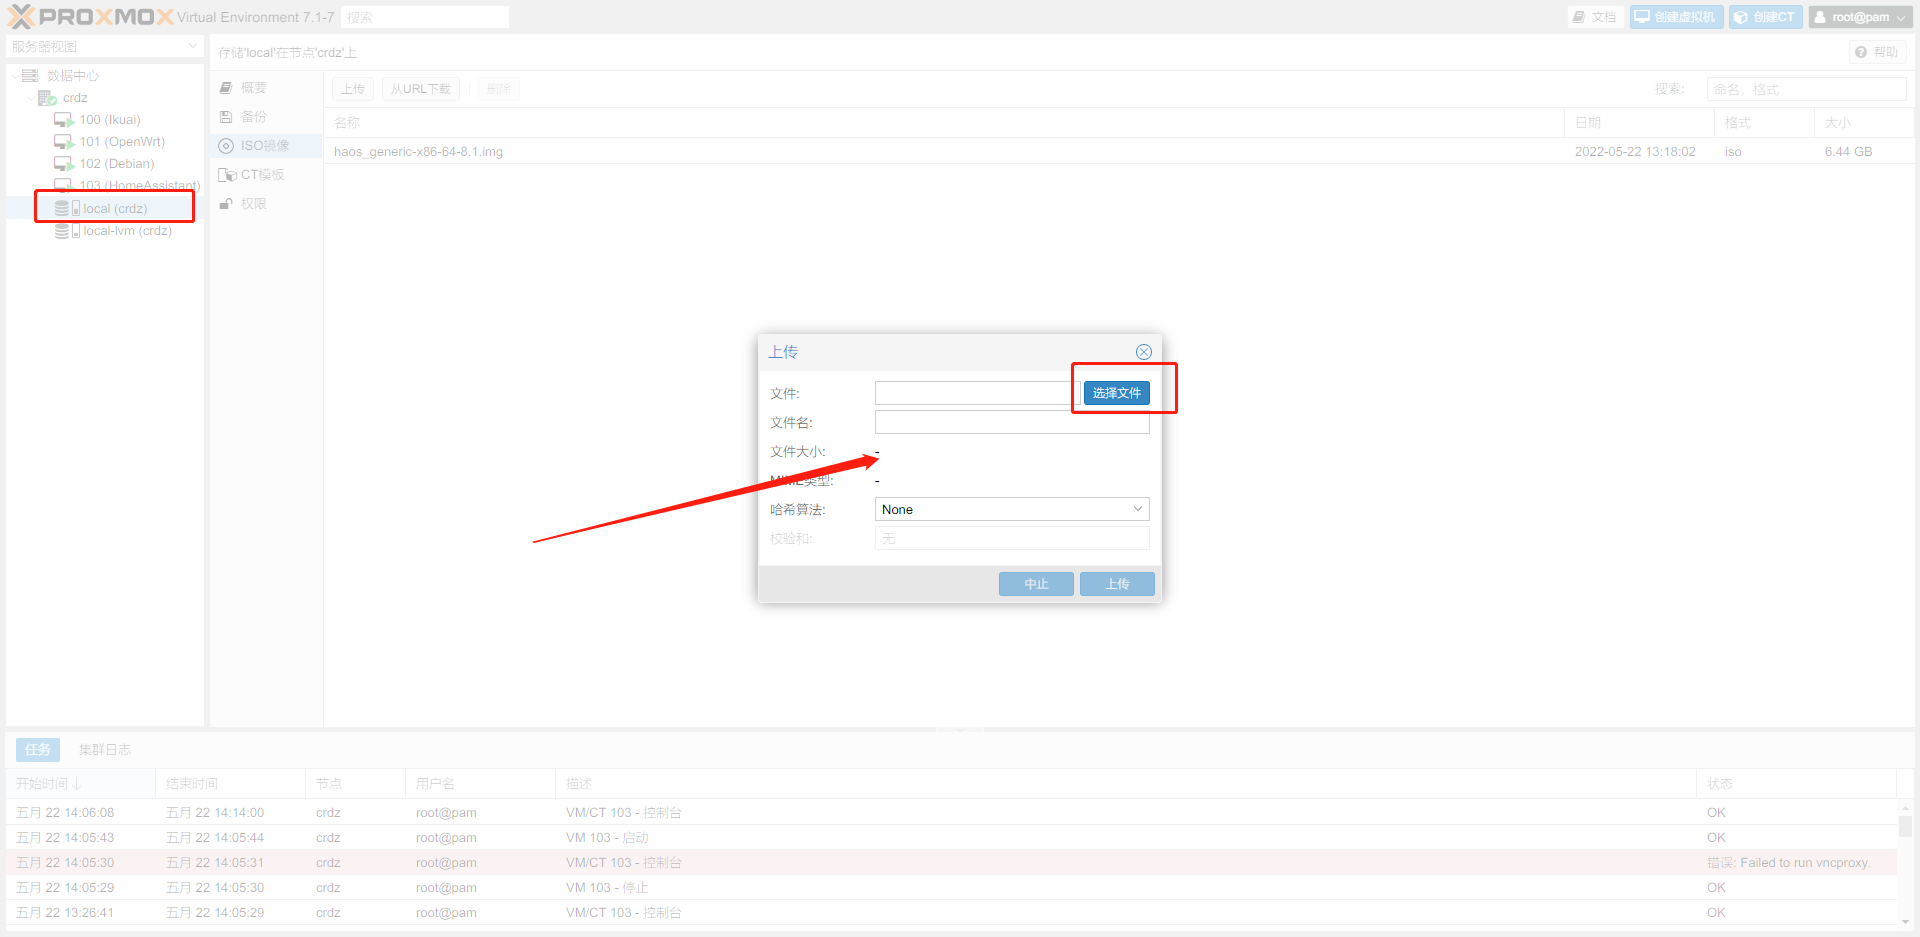The image size is (1920, 937).
Task: Click into the 文件名 input field
Action: point(1011,422)
